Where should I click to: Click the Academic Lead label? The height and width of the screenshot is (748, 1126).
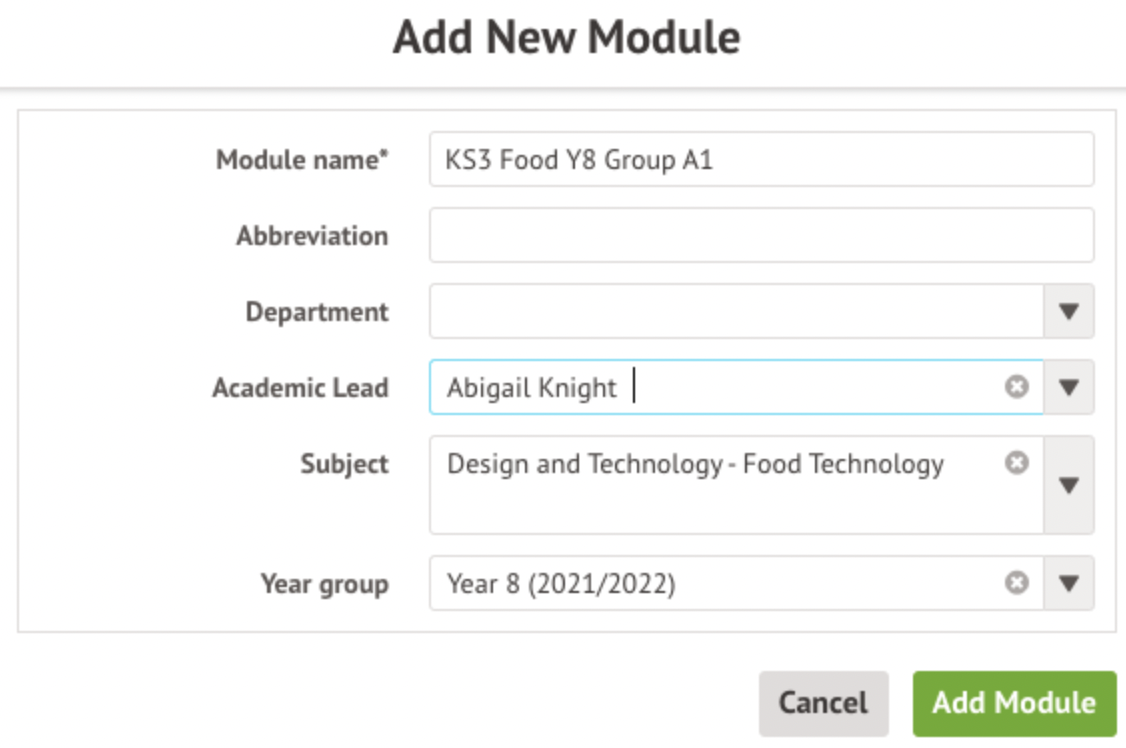300,388
